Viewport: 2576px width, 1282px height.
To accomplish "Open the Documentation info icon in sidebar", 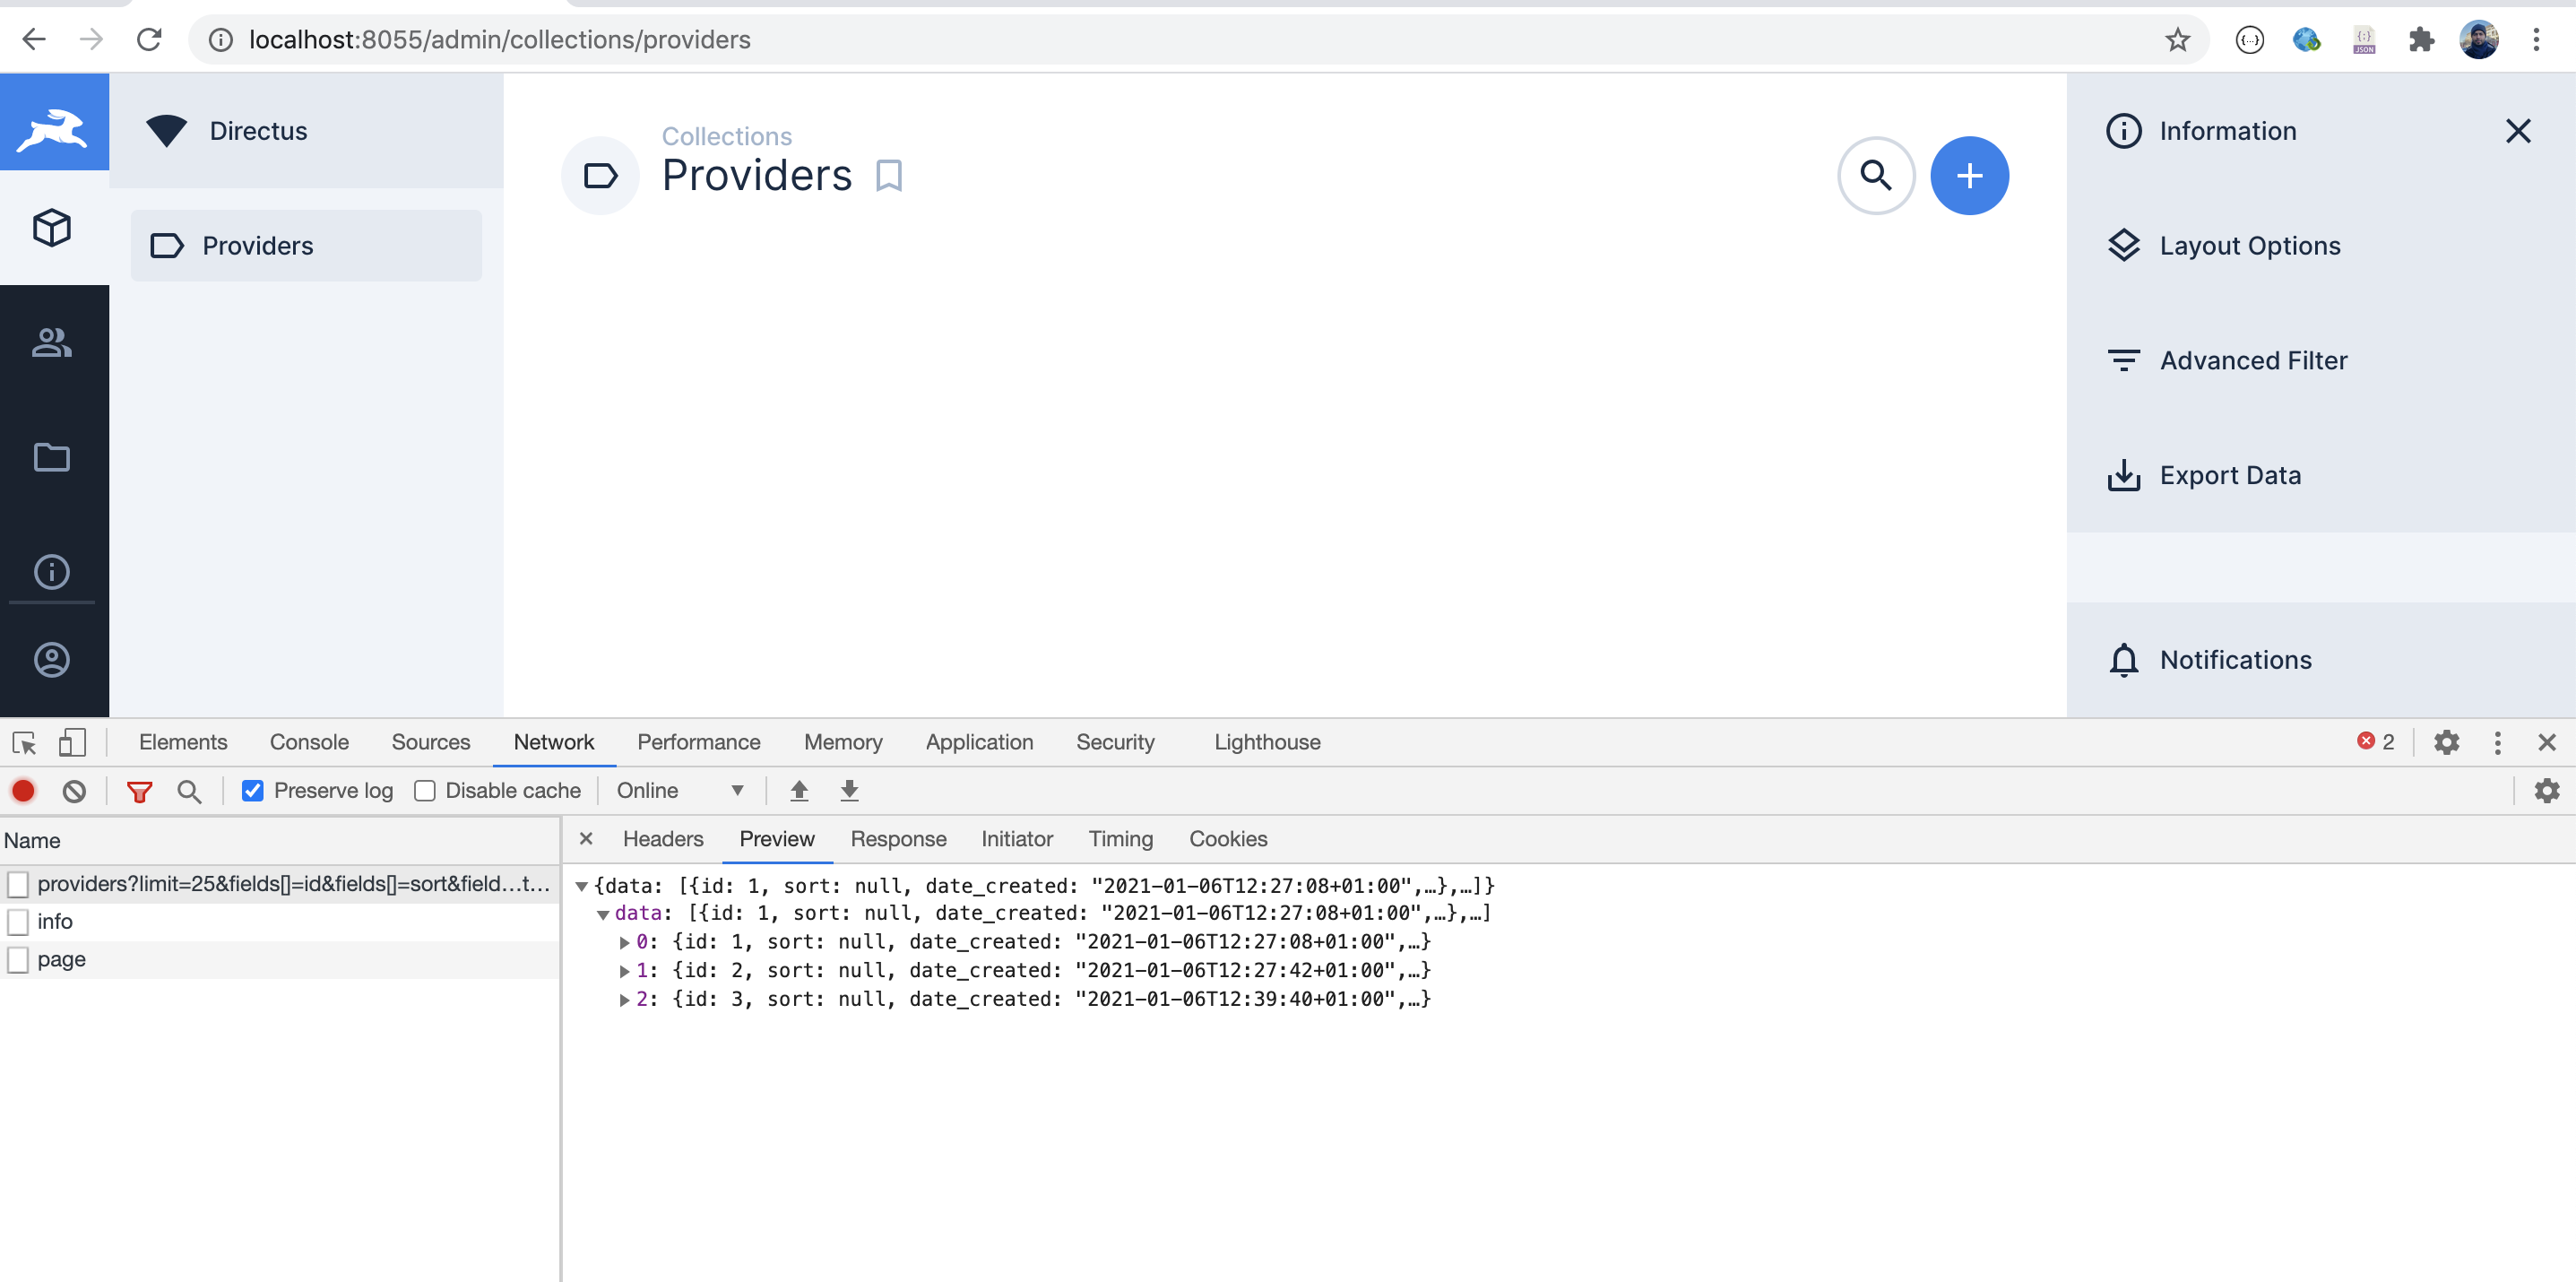I will pyautogui.click(x=52, y=572).
